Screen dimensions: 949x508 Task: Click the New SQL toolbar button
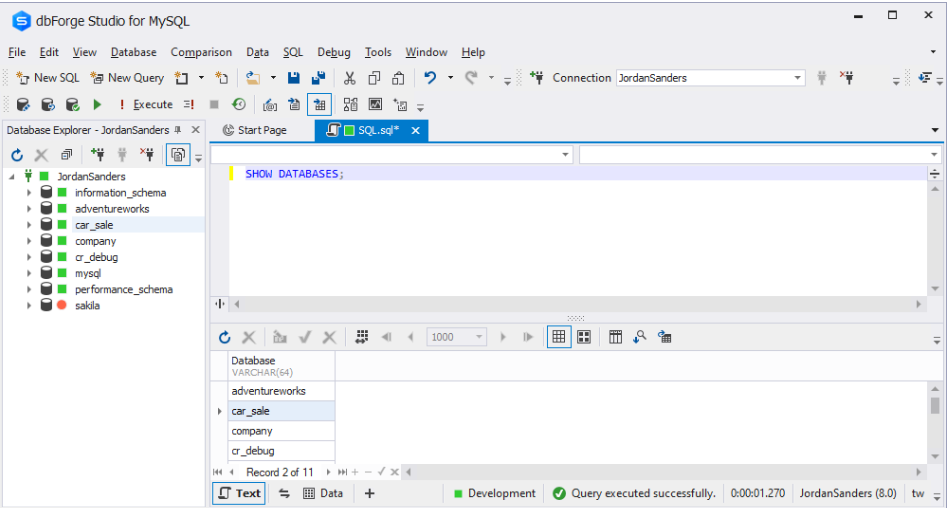[48, 78]
